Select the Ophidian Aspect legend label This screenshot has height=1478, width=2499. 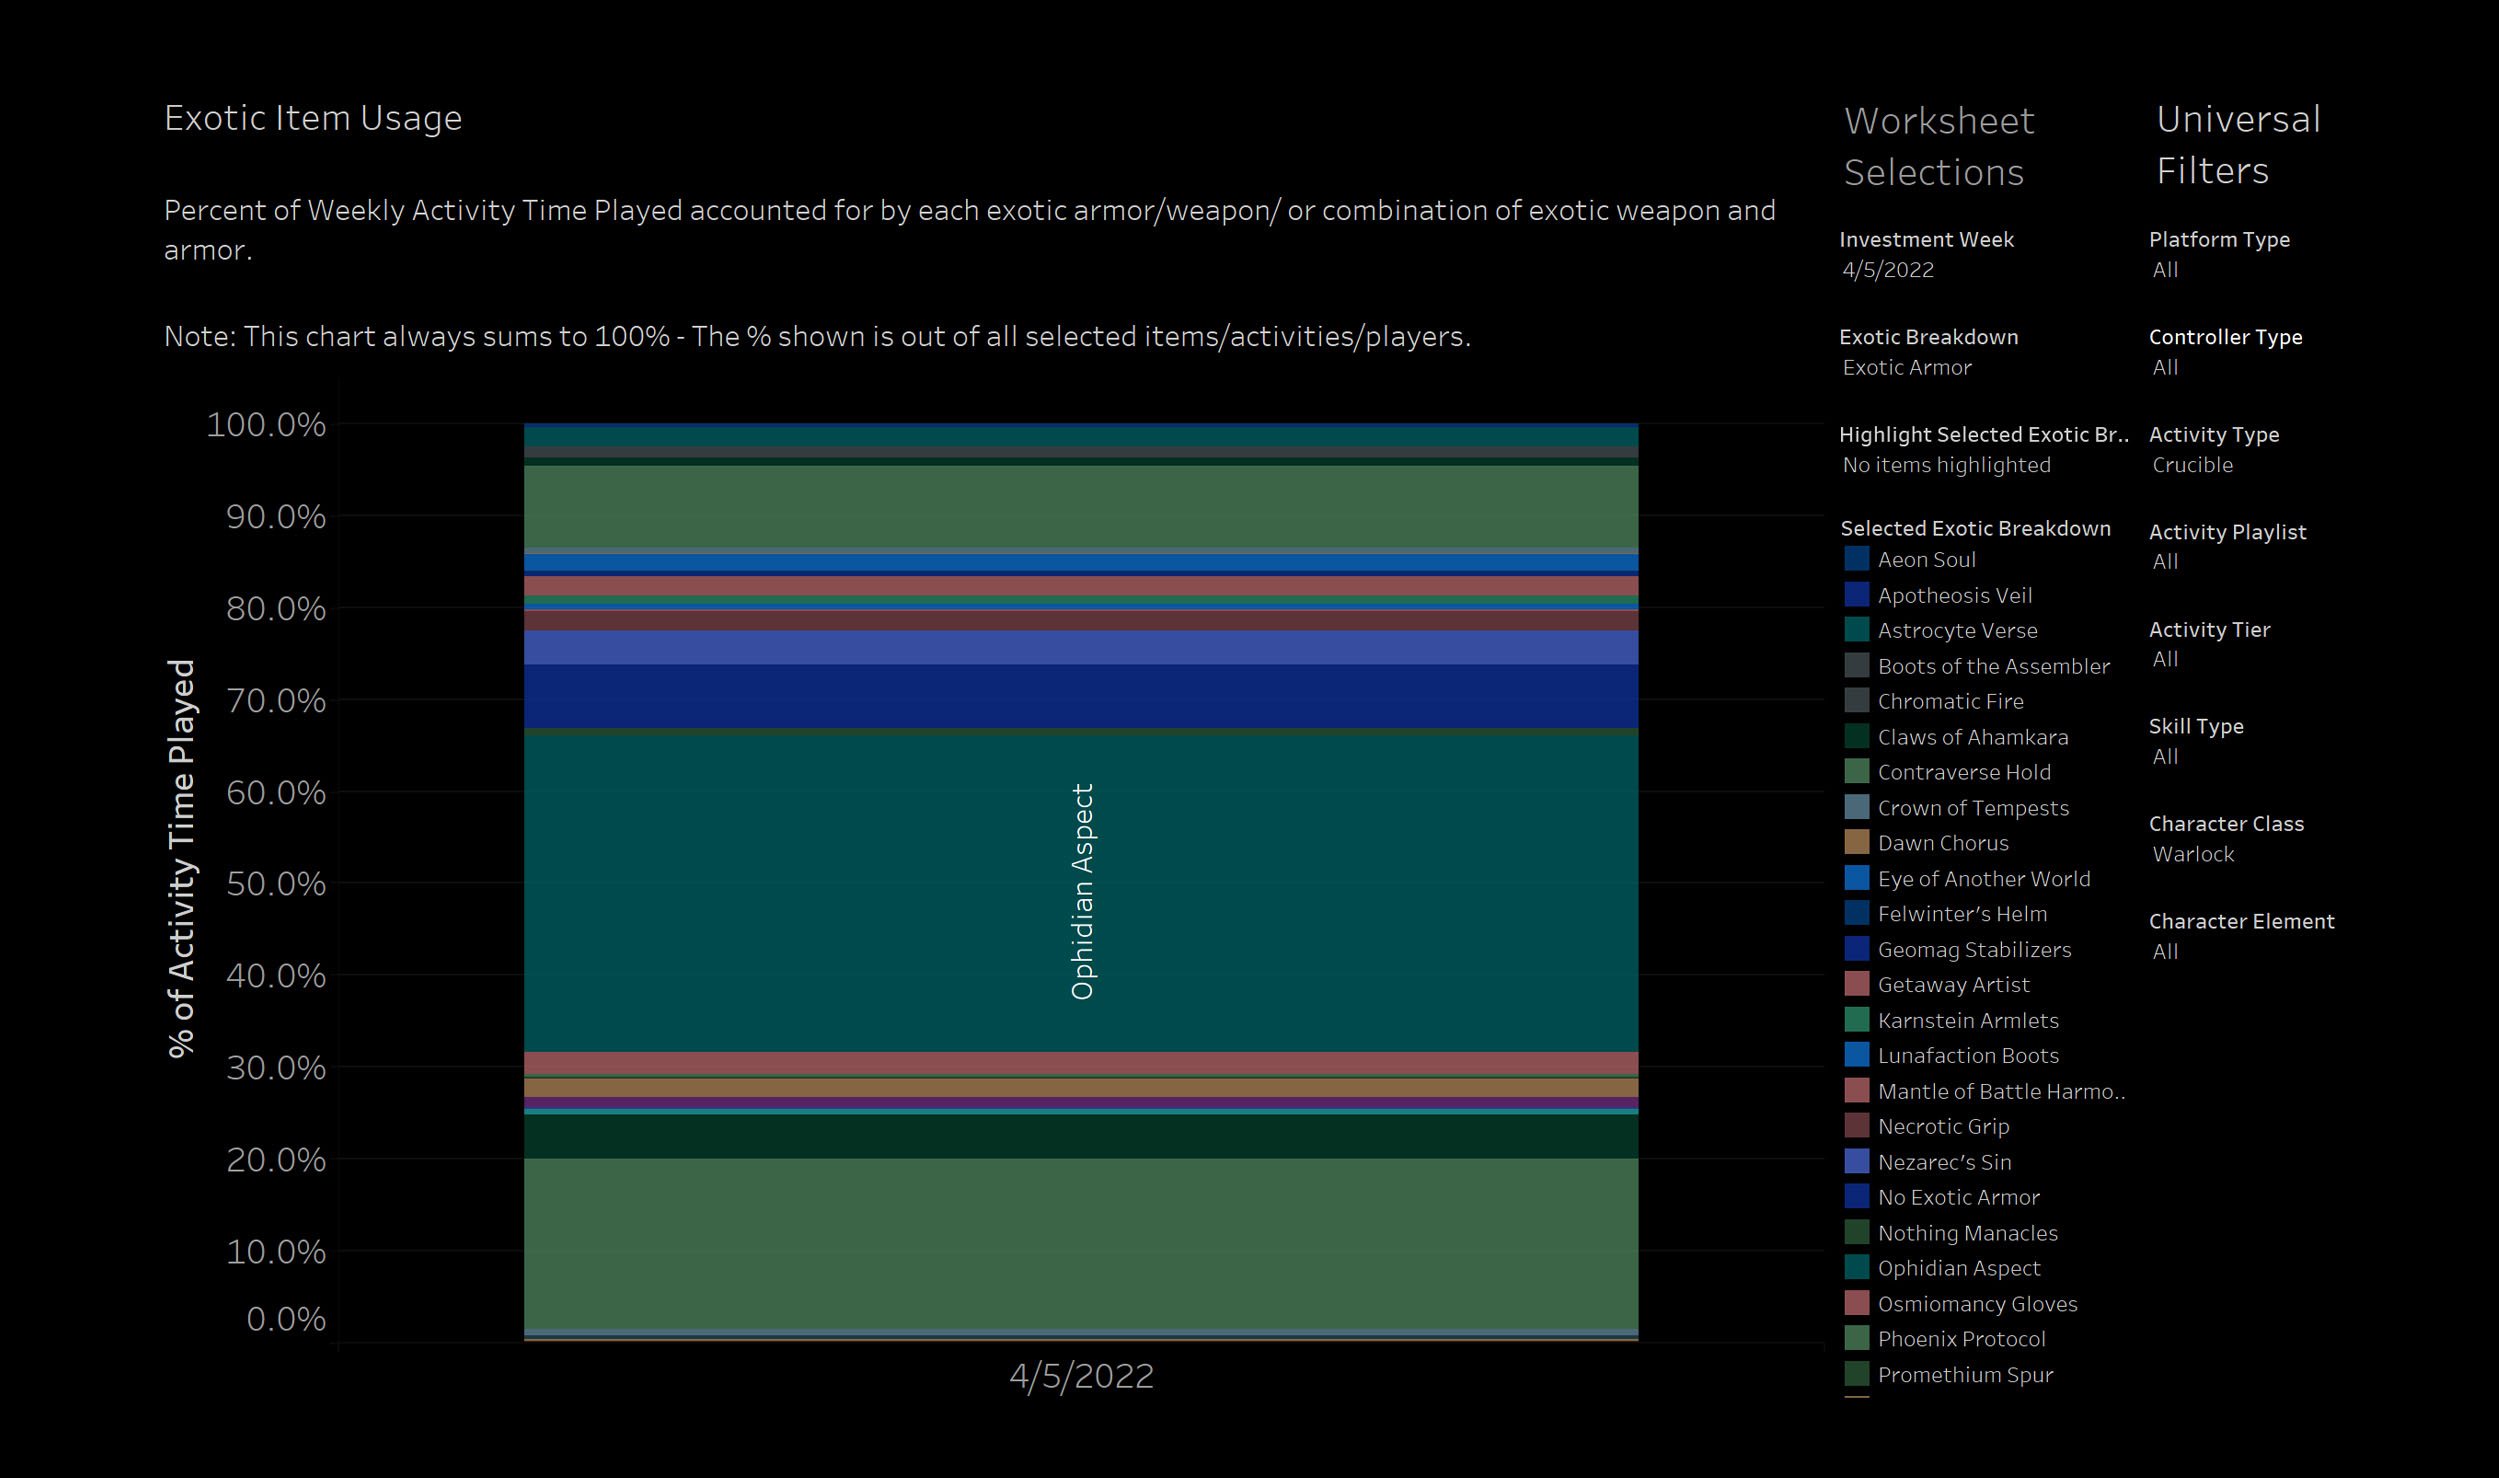tap(1958, 1268)
